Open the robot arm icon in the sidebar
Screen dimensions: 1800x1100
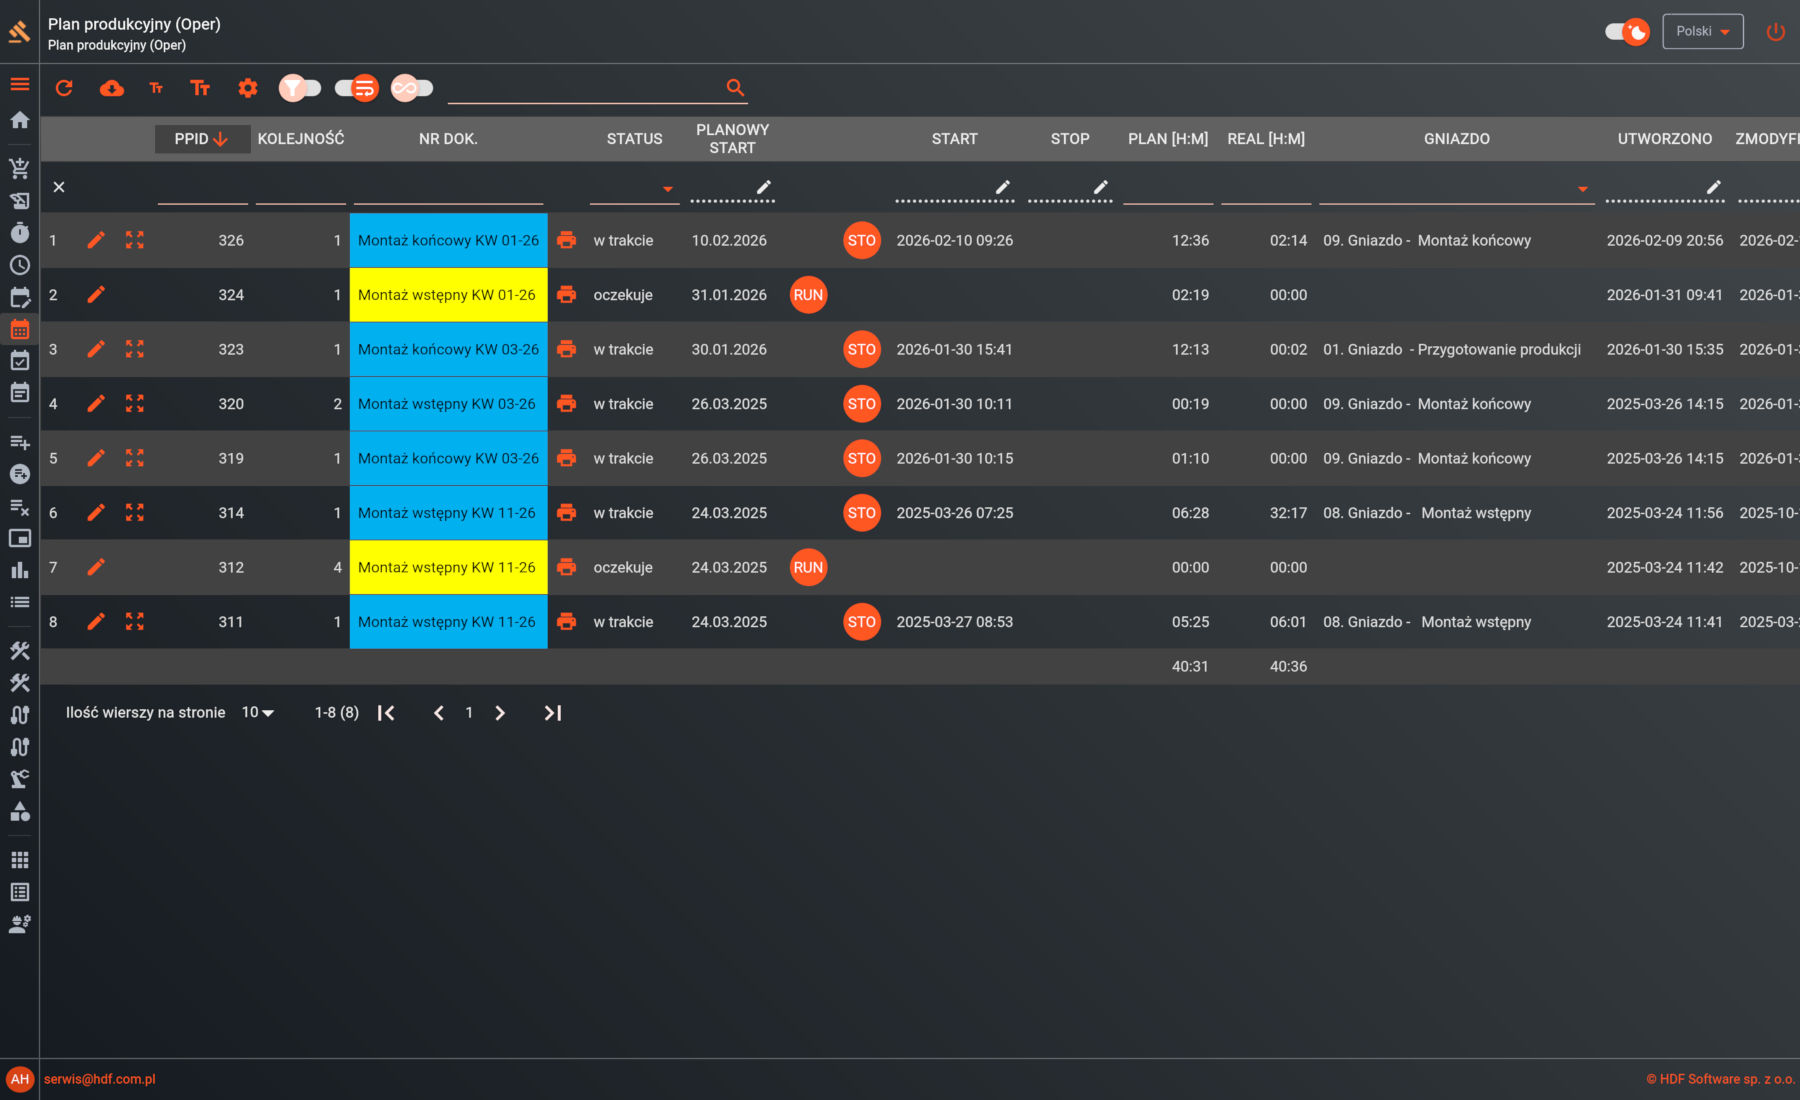(20, 779)
